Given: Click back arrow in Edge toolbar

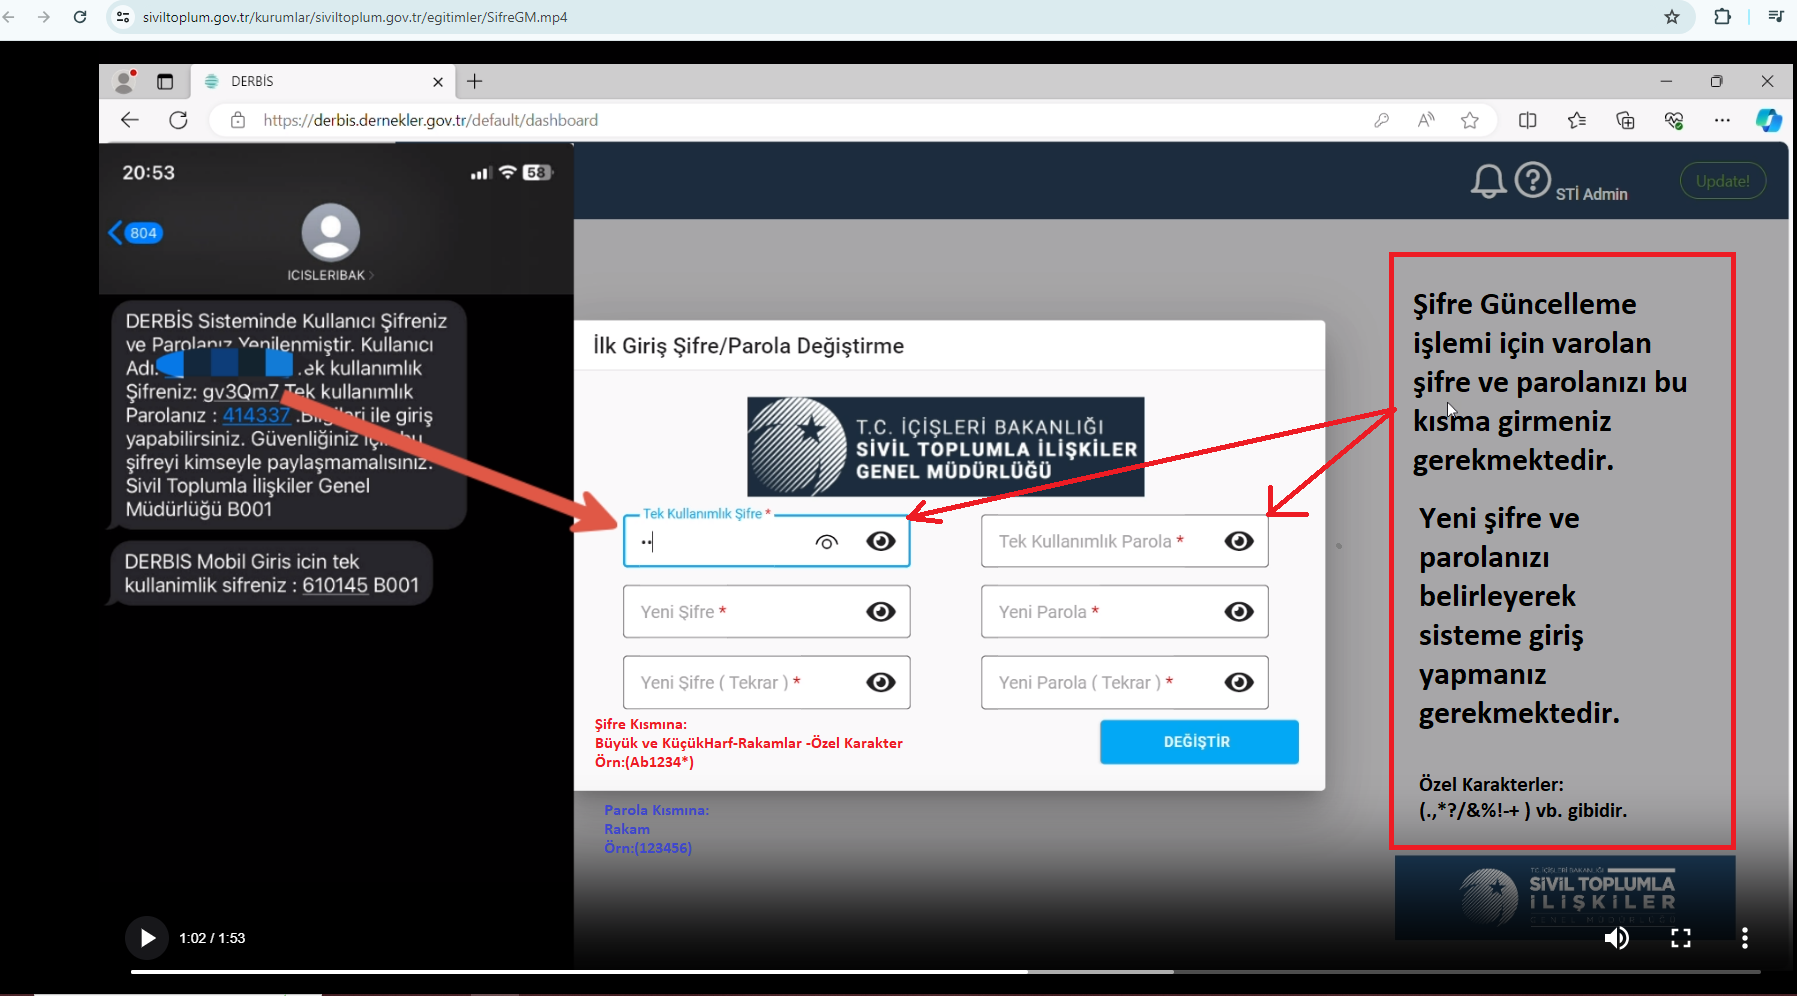Looking at the screenshot, I should pos(130,120).
